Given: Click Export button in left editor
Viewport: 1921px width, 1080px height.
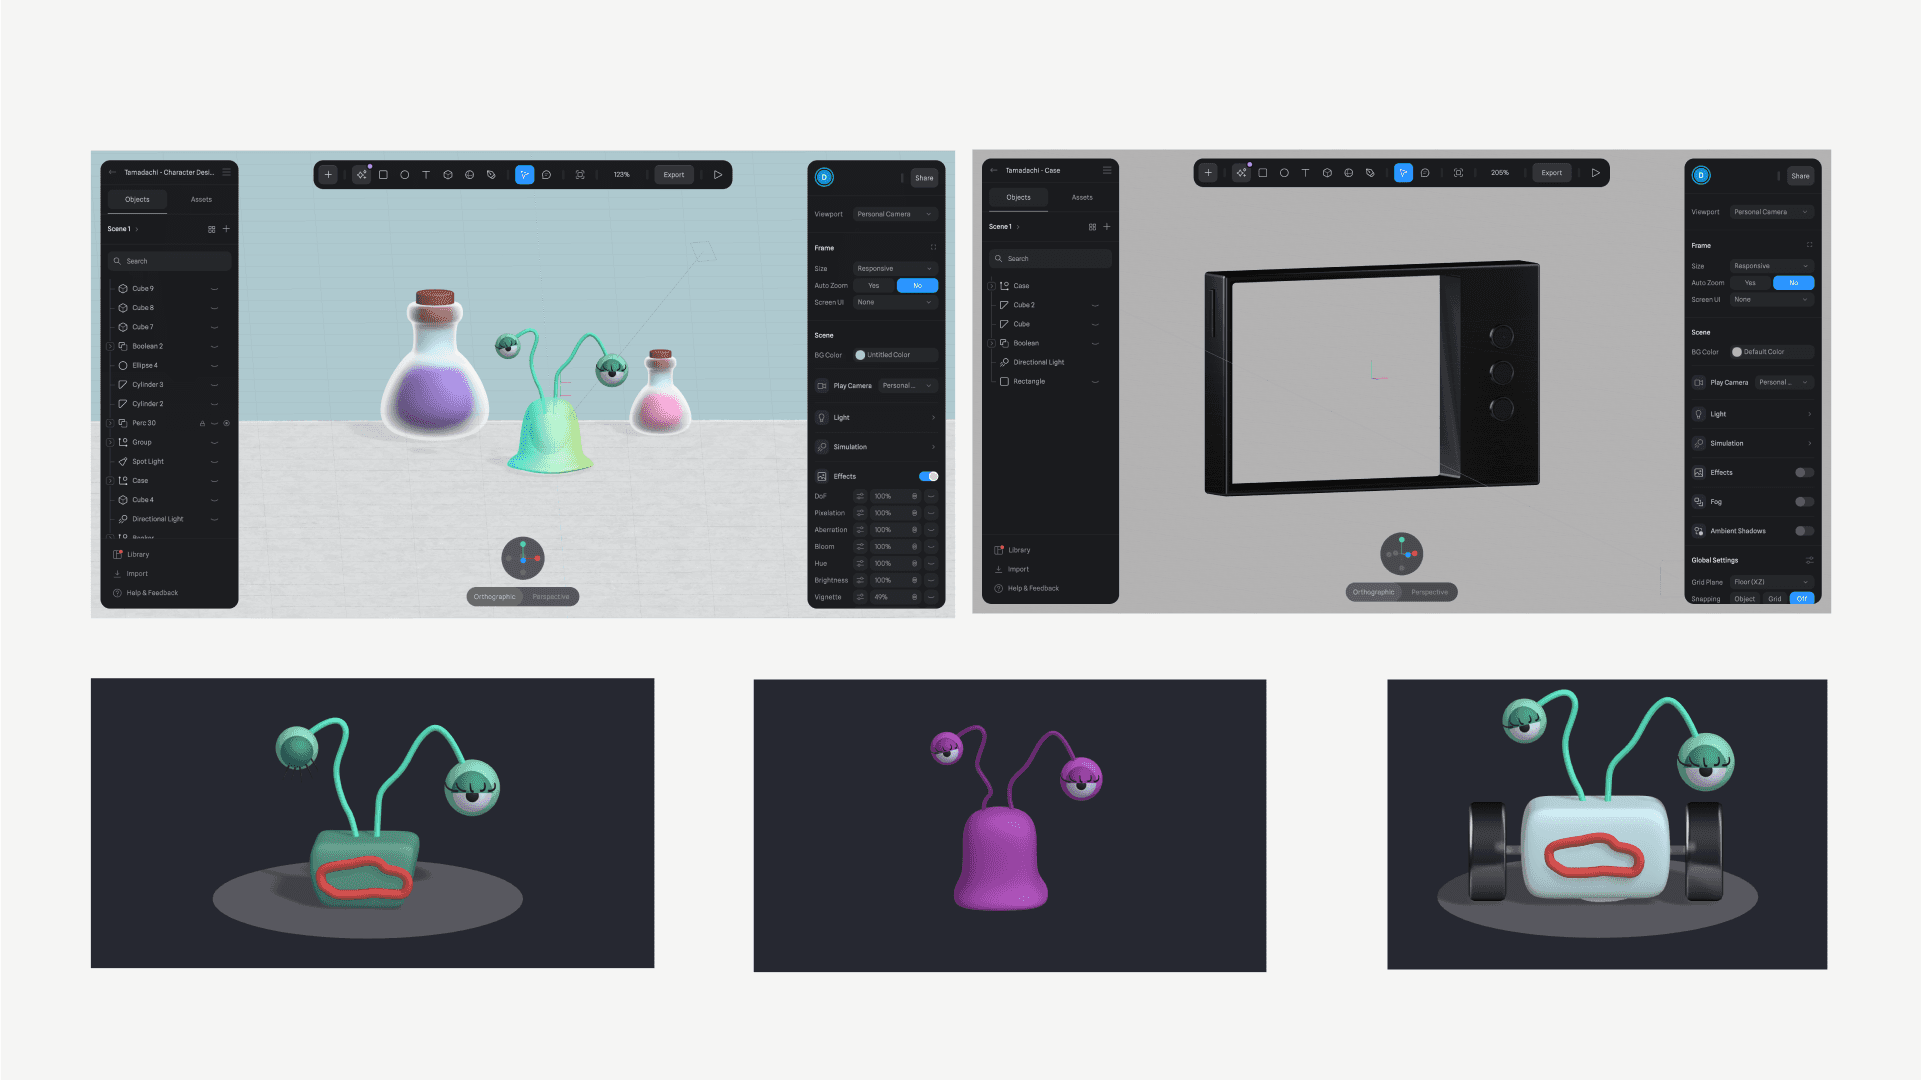Looking at the screenshot, I should 674,175.
